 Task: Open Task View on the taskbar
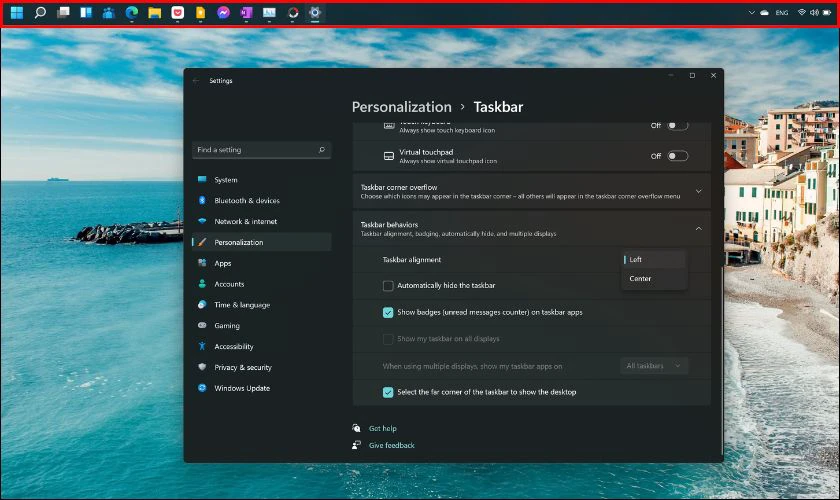pos(63,12)
